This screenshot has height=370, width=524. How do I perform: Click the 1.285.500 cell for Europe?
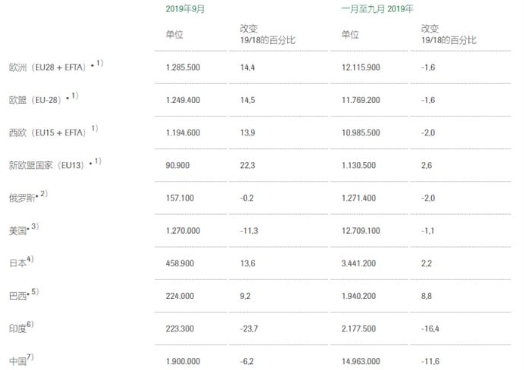[x=183, y=67]
